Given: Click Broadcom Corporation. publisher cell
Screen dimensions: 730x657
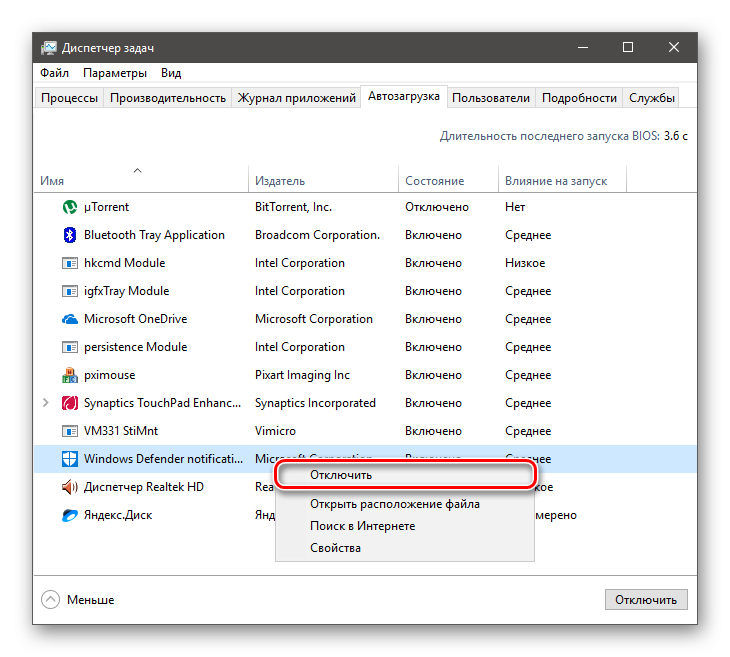Looking at the screenshot, I should tap(318, 235).
